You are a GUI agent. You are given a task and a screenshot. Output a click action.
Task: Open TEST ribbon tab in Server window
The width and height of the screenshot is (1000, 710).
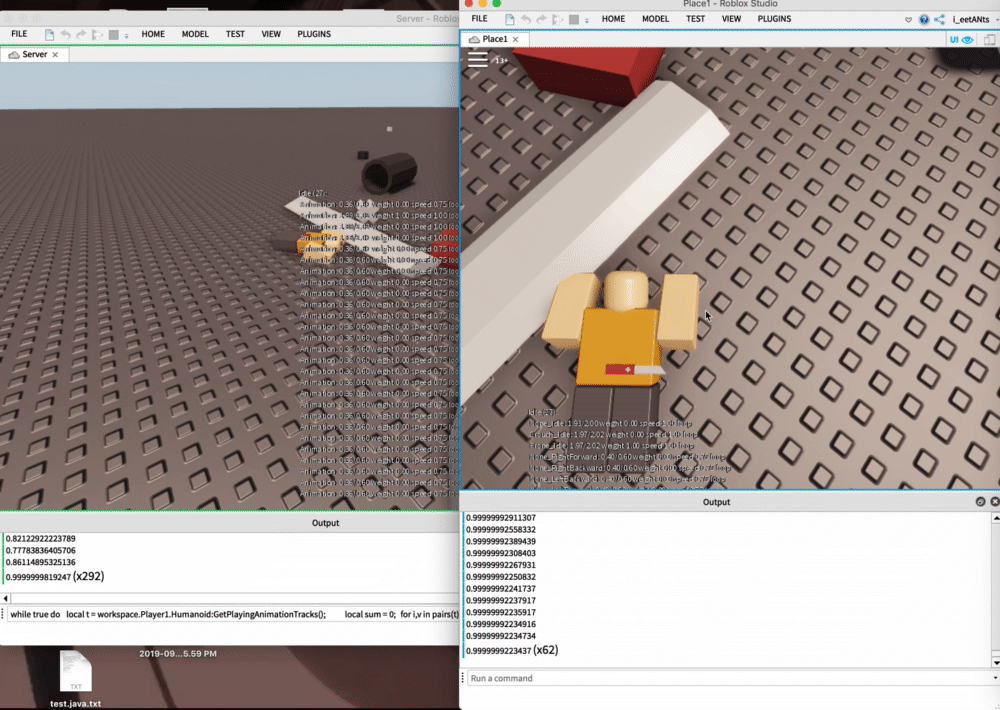[x=235, y=34]
